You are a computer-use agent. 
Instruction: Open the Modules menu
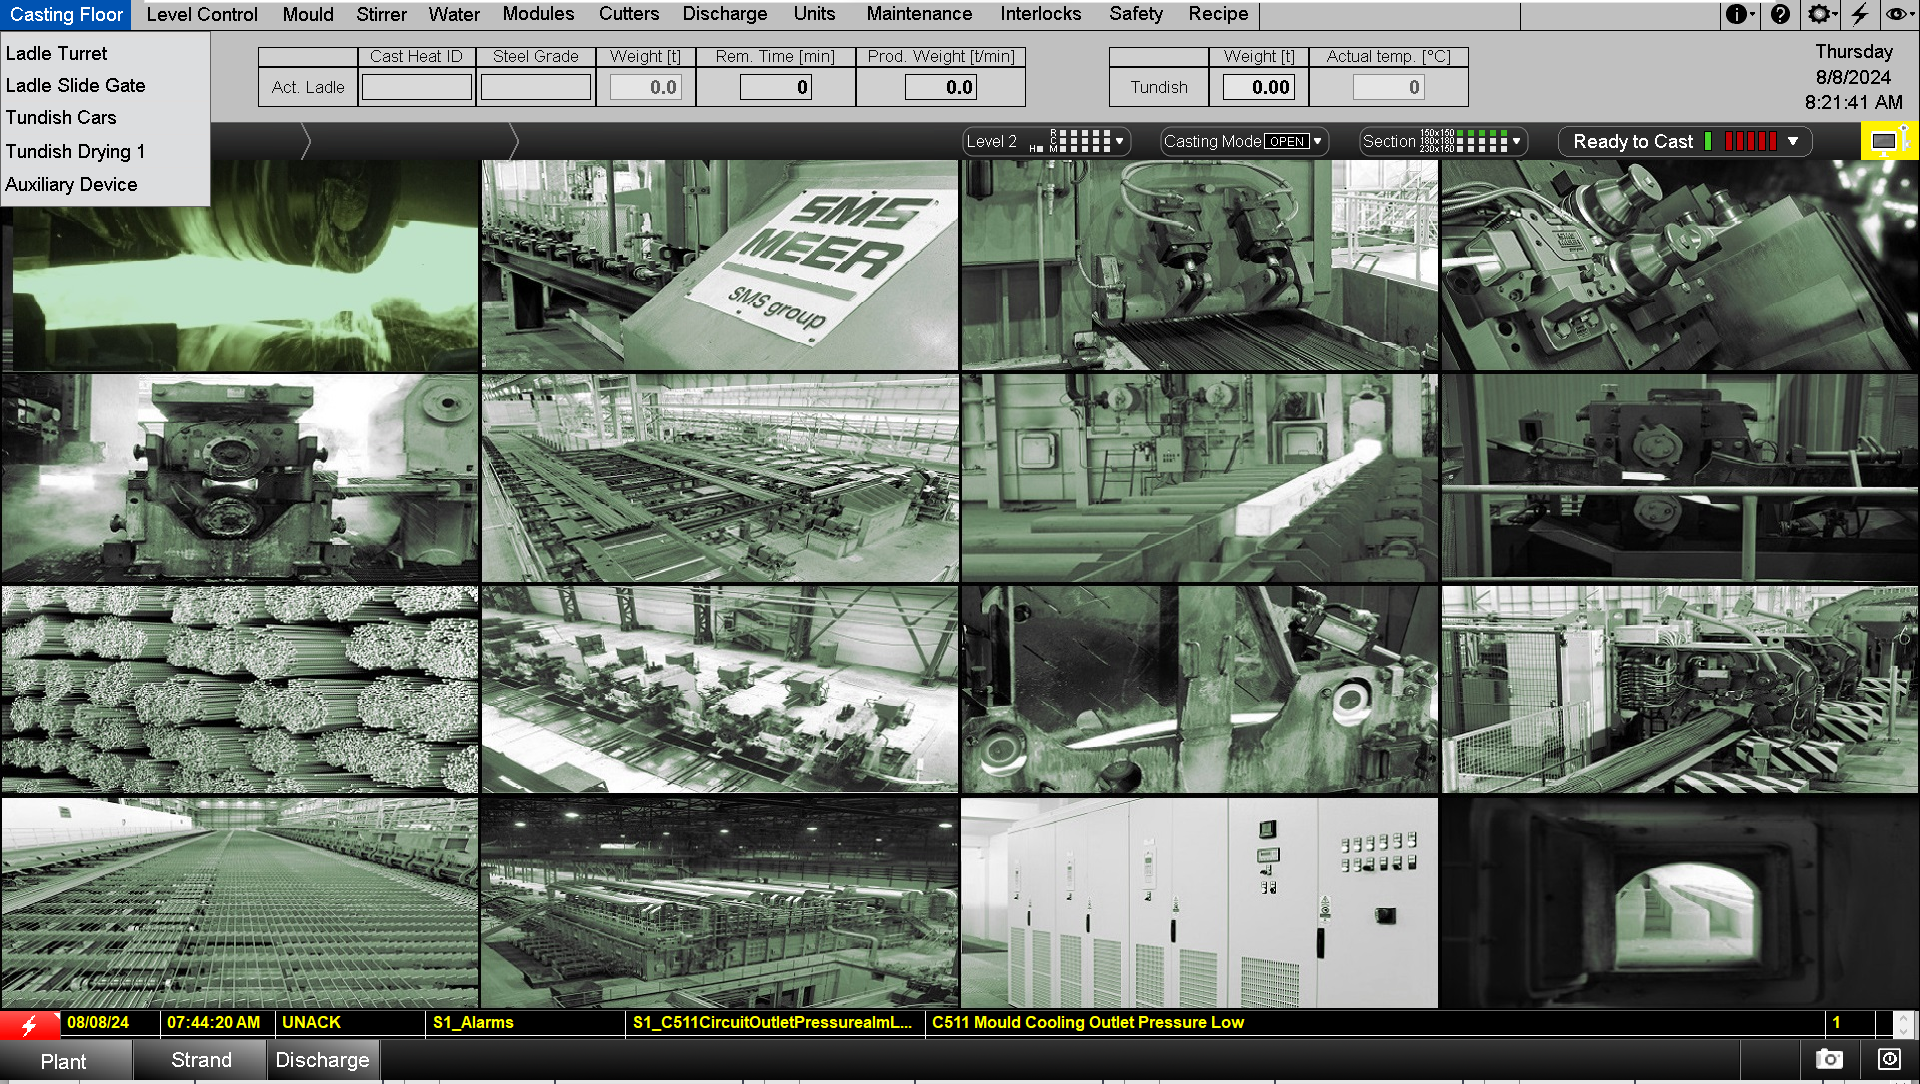tap(538, 14)
